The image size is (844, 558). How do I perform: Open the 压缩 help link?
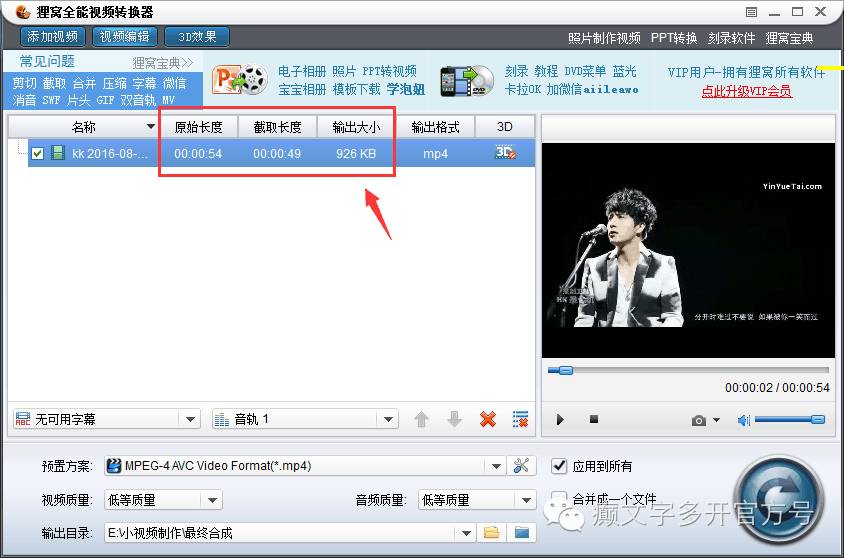tap(115, 83)
